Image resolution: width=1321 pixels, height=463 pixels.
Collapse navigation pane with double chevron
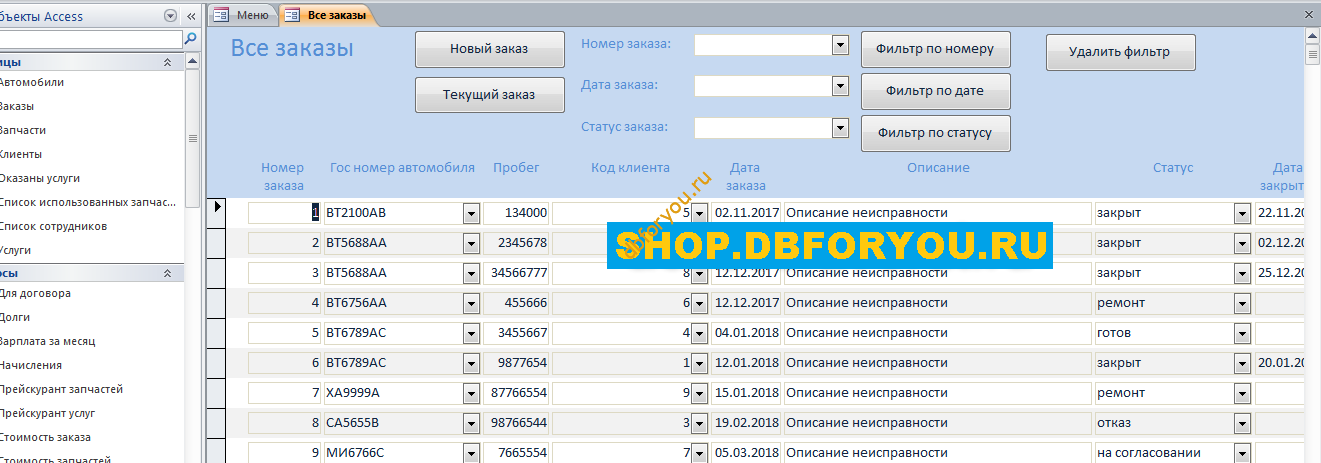coord(191,17)
